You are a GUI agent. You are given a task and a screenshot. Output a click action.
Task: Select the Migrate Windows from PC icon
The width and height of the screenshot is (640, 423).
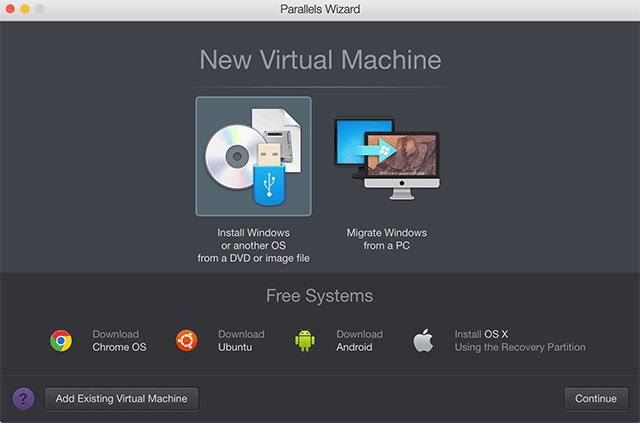tap(387, 159)
